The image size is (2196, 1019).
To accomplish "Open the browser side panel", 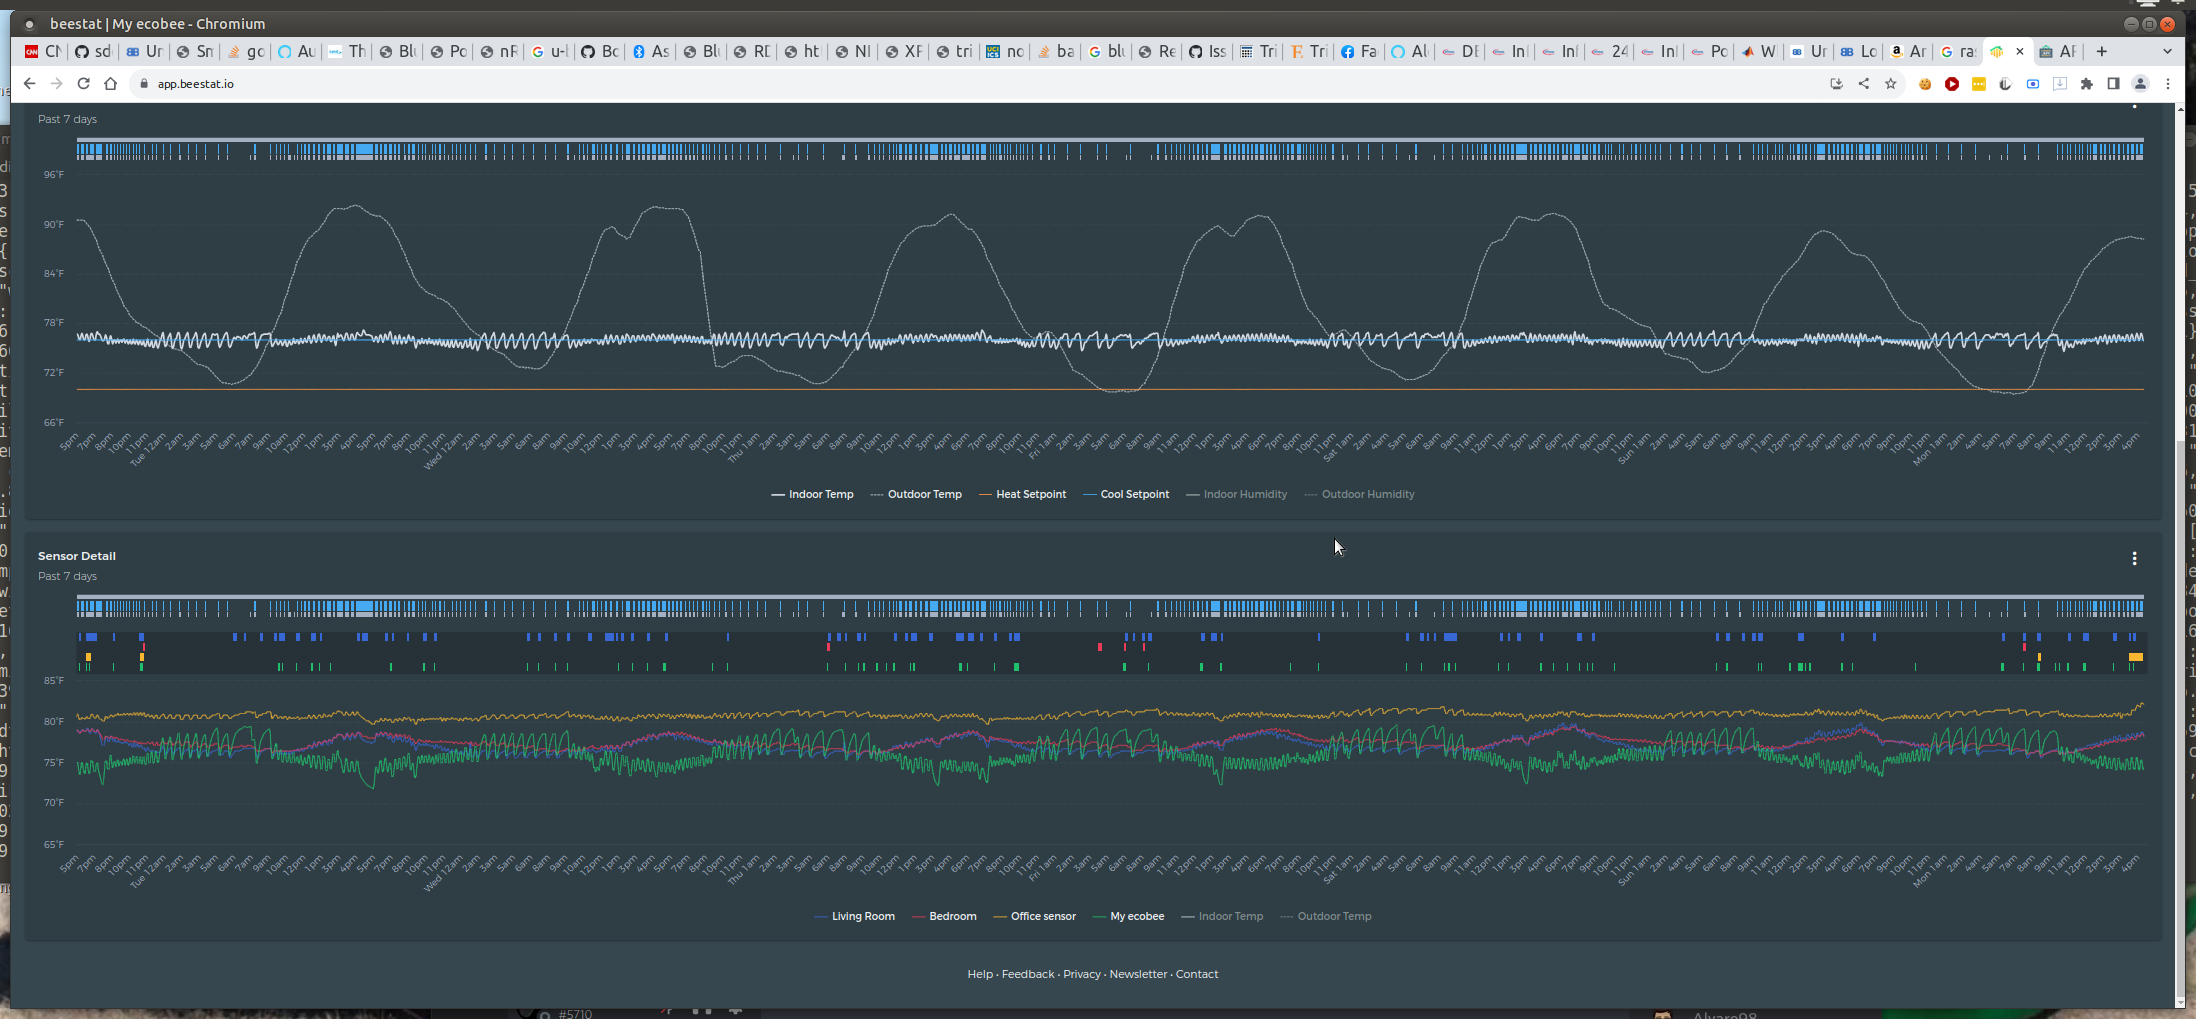I will (x=2113, y=84).
